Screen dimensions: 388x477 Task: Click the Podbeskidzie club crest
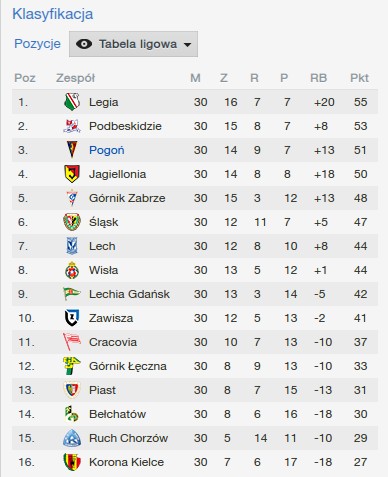tap(72, 126)
